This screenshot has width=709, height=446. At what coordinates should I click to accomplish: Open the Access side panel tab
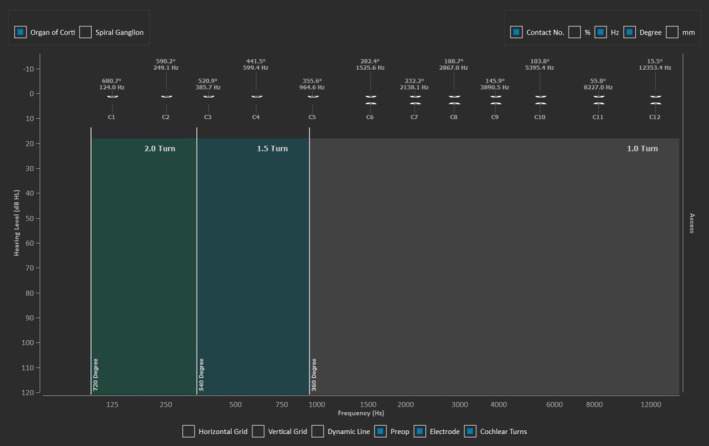(691, 223)
